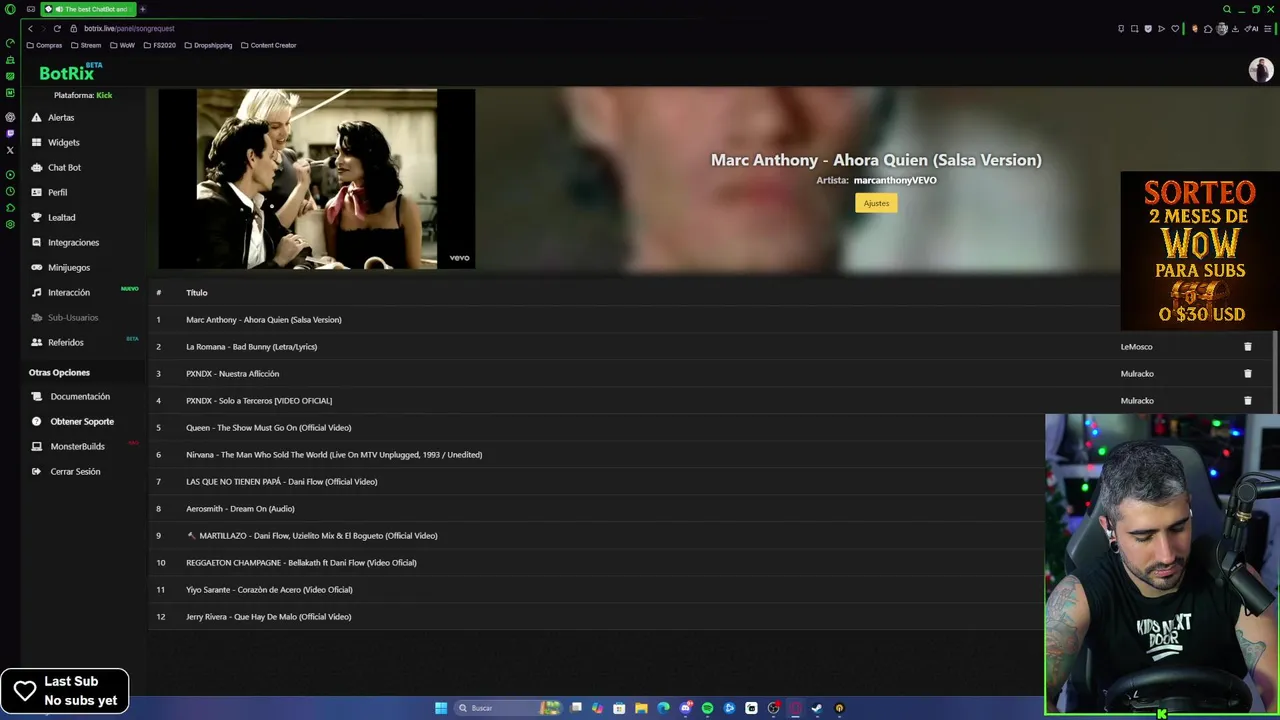The width and height of the screenshot is (1280, 720).
Task: Click Cerrar Sesión to log out
Action: [x=75, y=471]
